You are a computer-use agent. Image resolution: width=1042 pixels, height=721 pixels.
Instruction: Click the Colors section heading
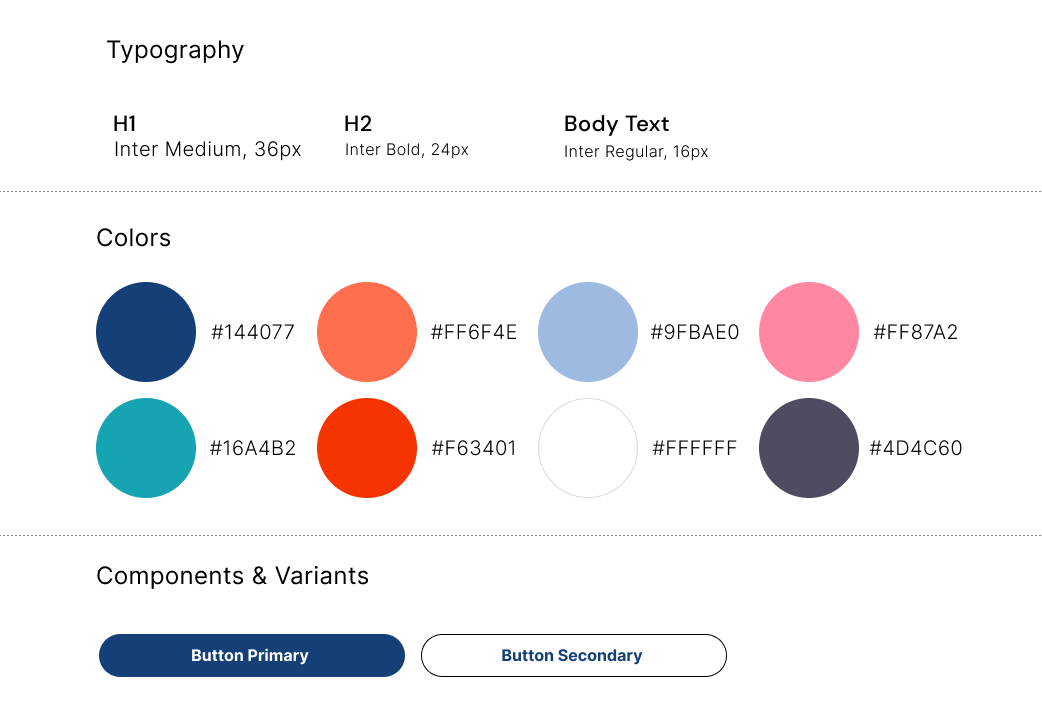134,238
